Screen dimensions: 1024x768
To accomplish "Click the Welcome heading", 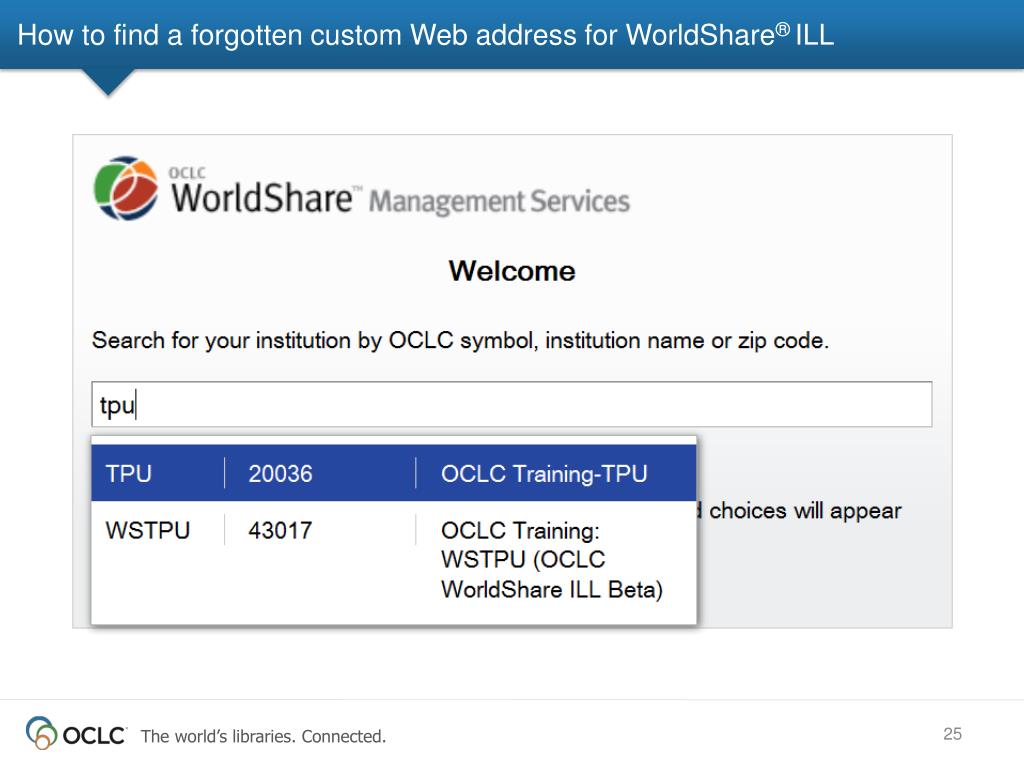I will coord(512,271).
